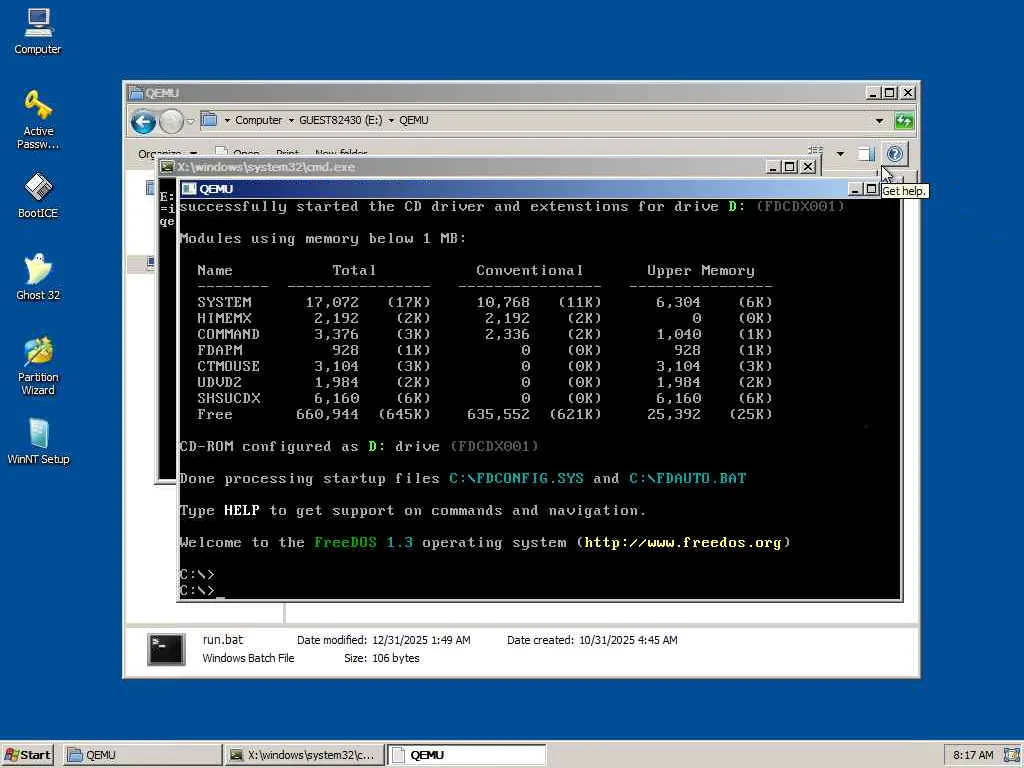Maximize the cmd.exe window

pyautogui.click(x=790, y=167)
